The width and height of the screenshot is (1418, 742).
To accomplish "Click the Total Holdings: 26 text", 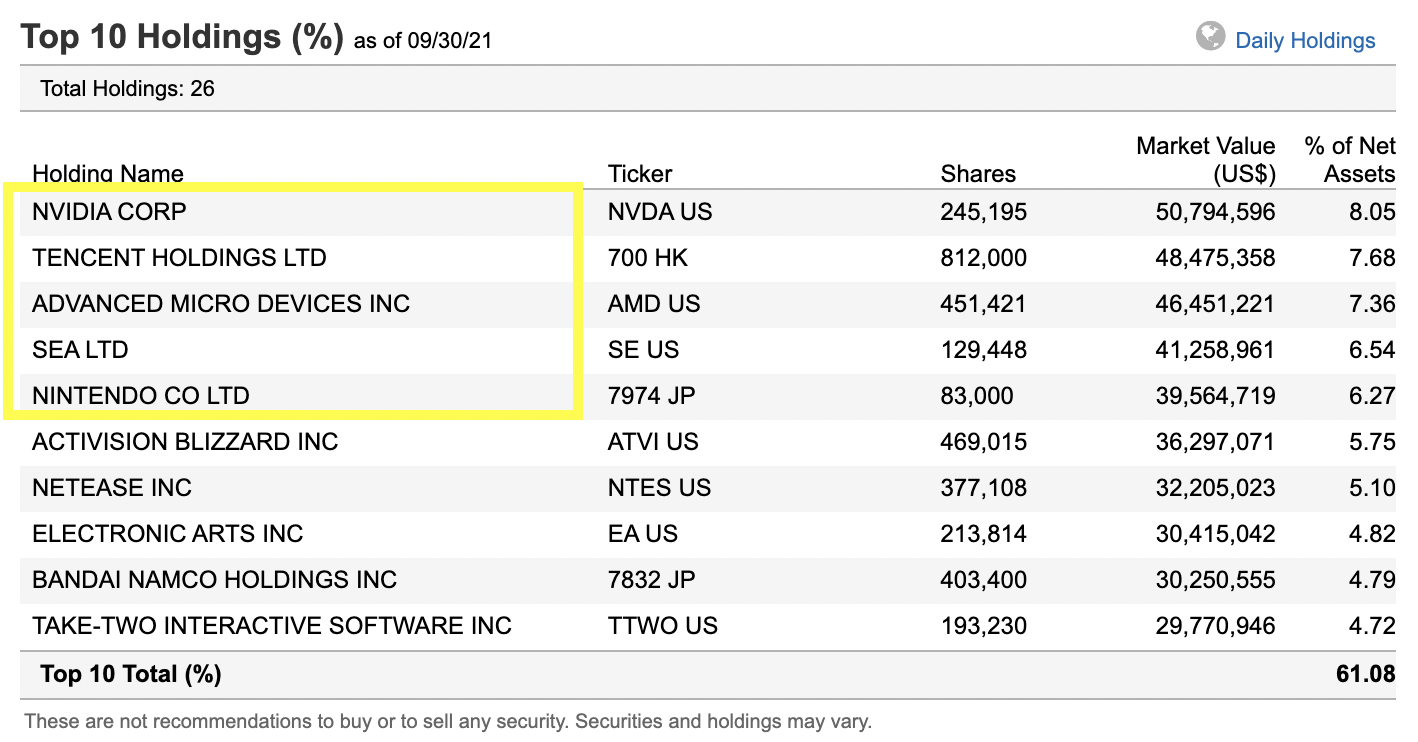I will pos(127,89).
